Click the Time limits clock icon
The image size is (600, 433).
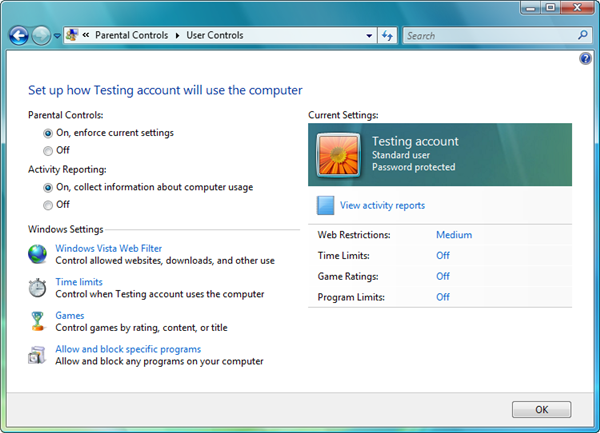click(x=37, y=288)
